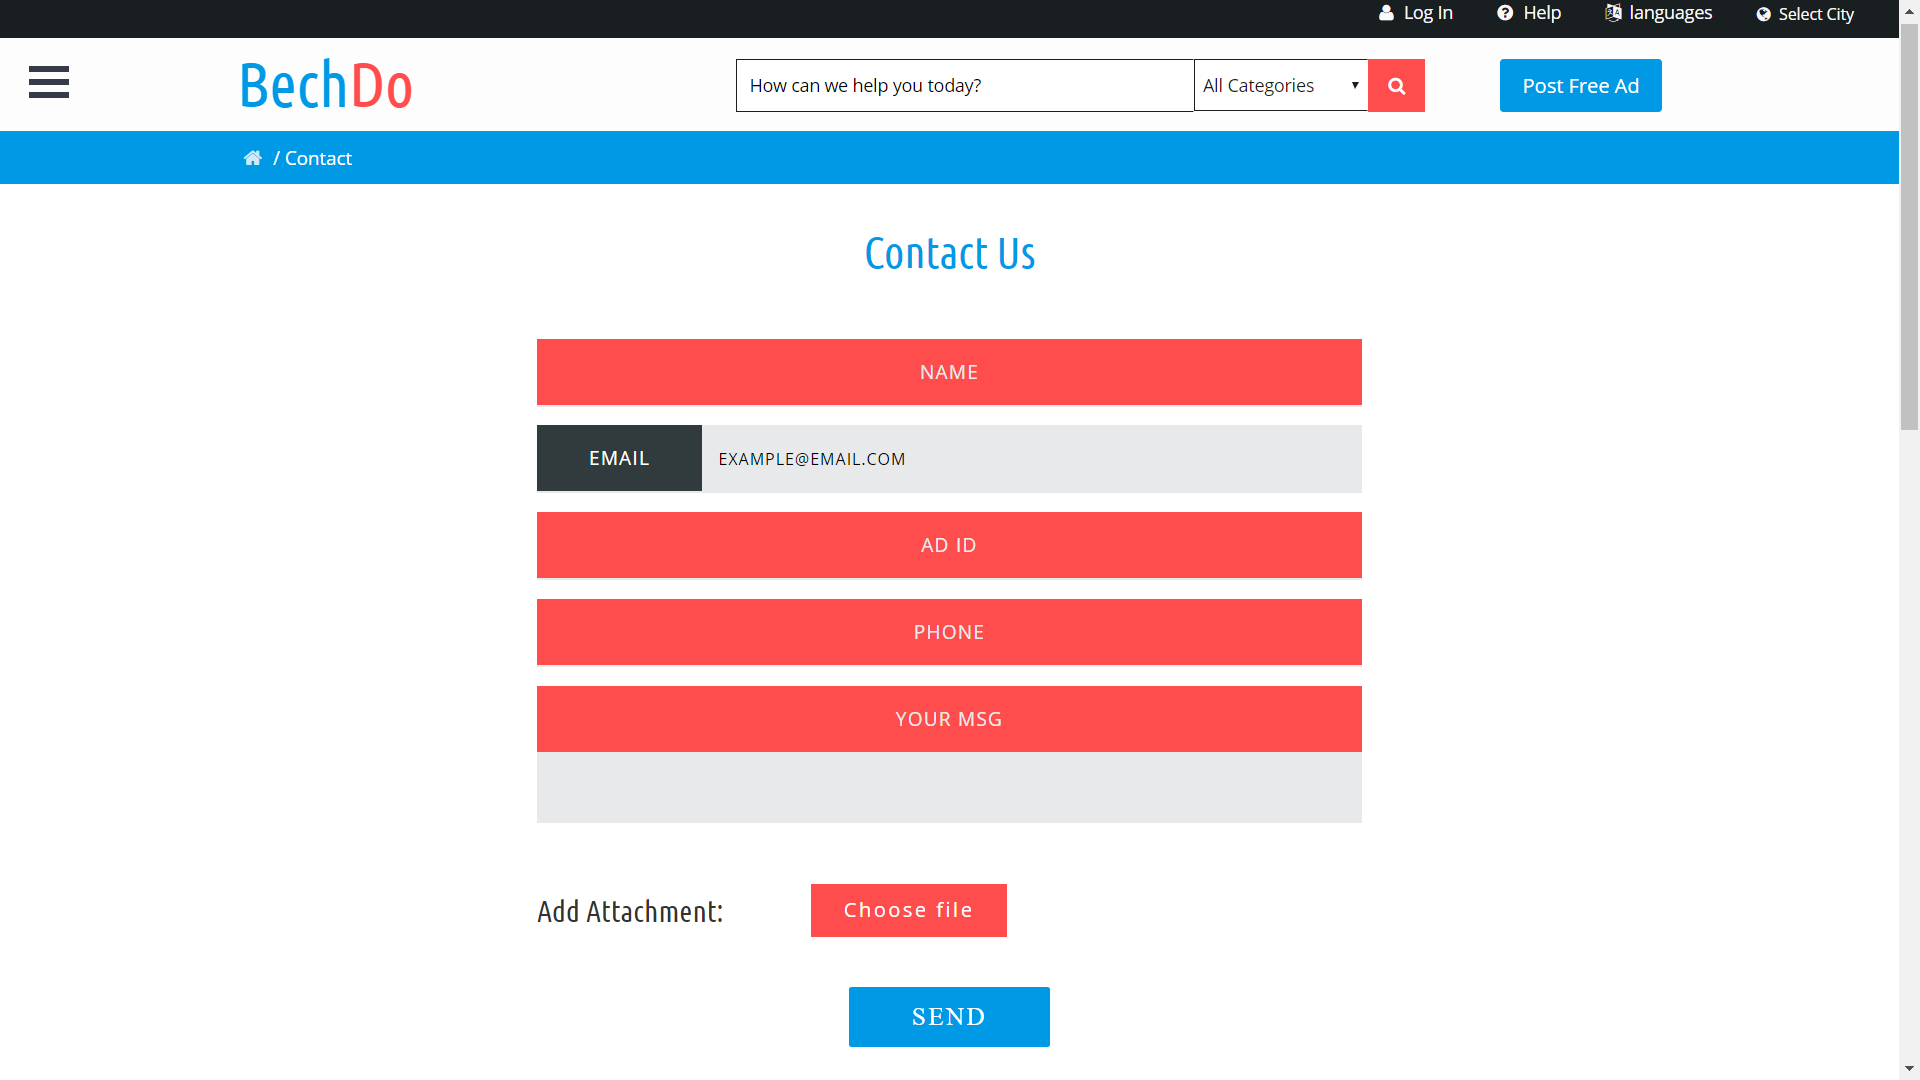Open the Select City menu

[1815, 14]
